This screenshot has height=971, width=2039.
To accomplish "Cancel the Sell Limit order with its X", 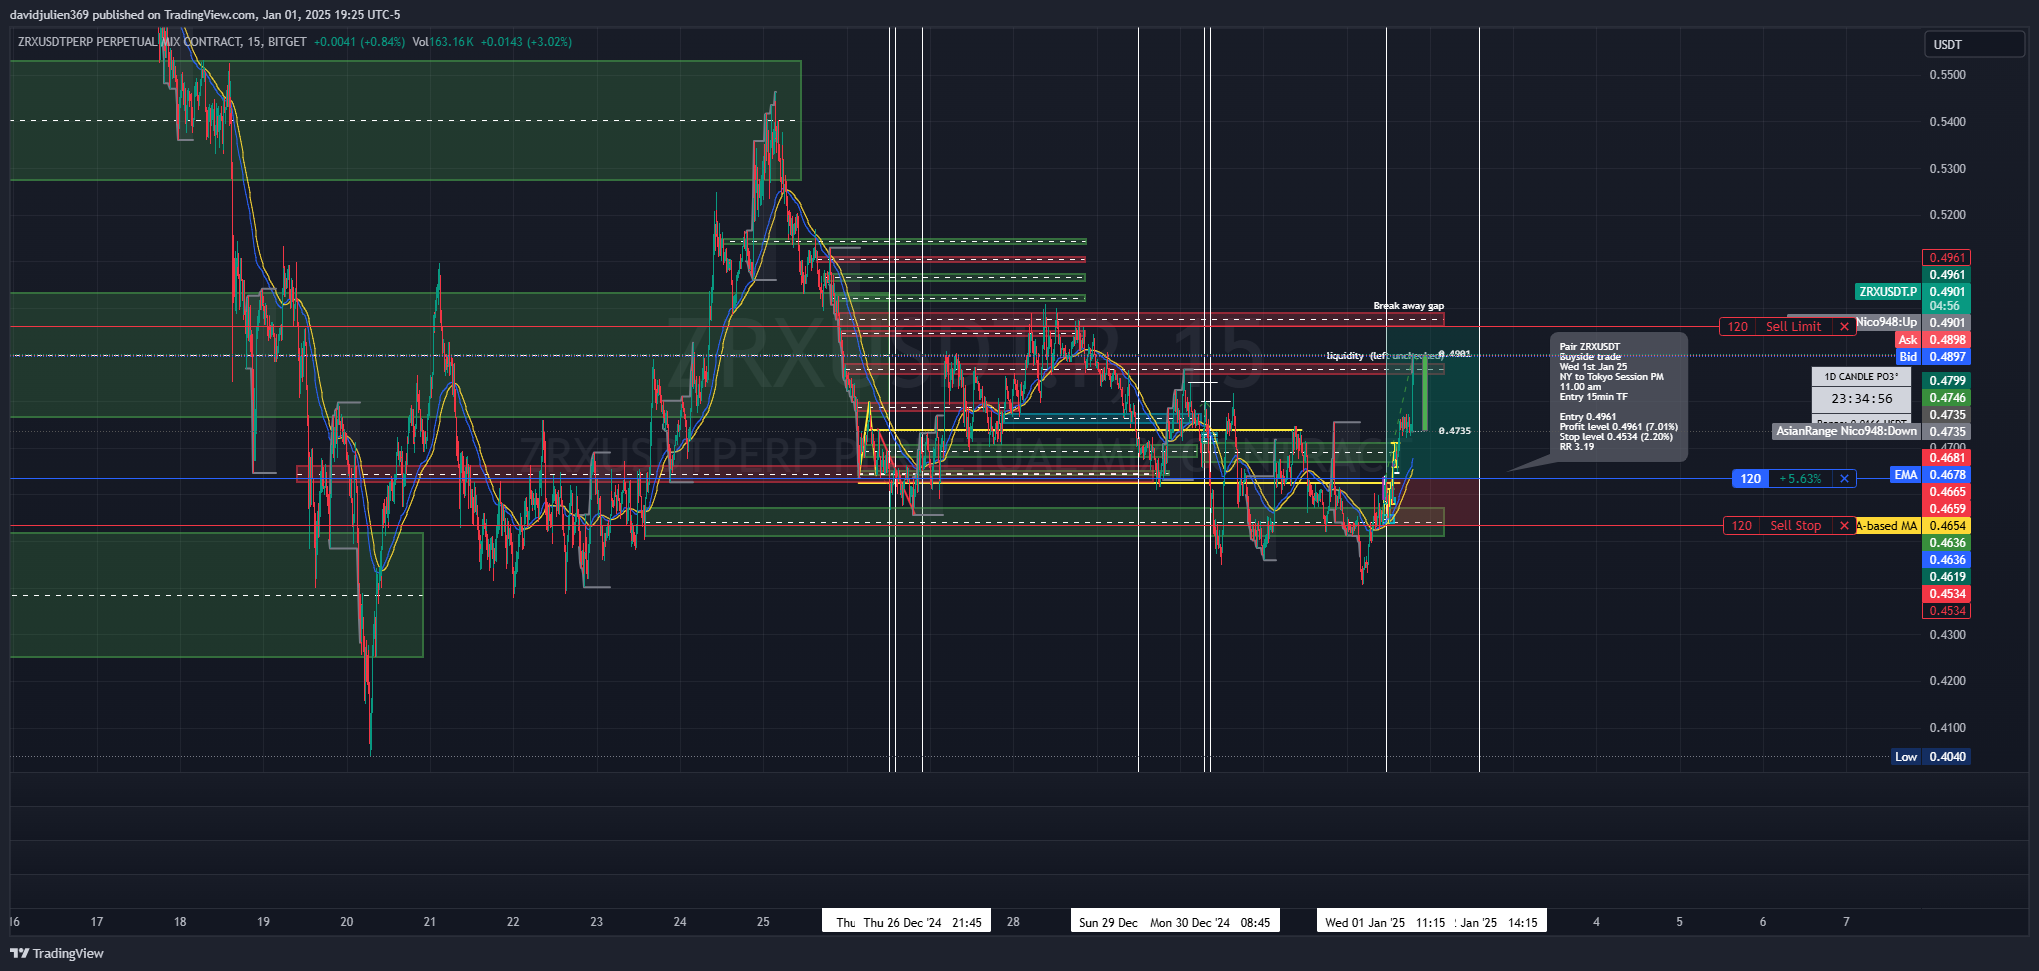I will 1844,327.
